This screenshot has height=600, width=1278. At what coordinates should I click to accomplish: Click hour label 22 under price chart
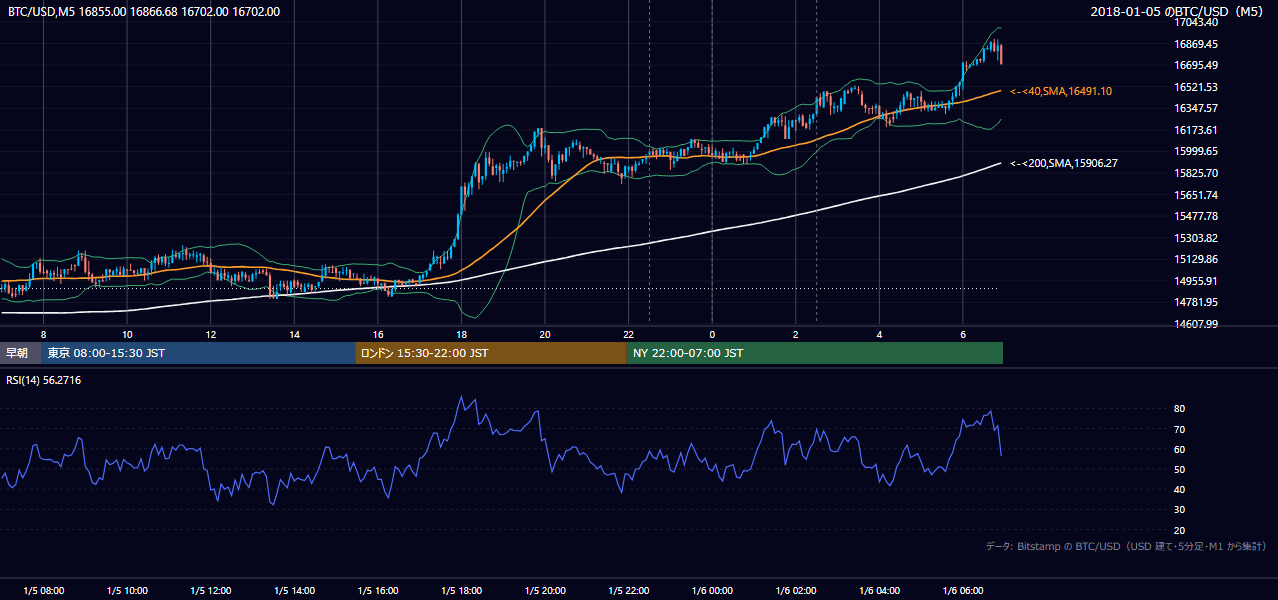click(x=628, y=334)
